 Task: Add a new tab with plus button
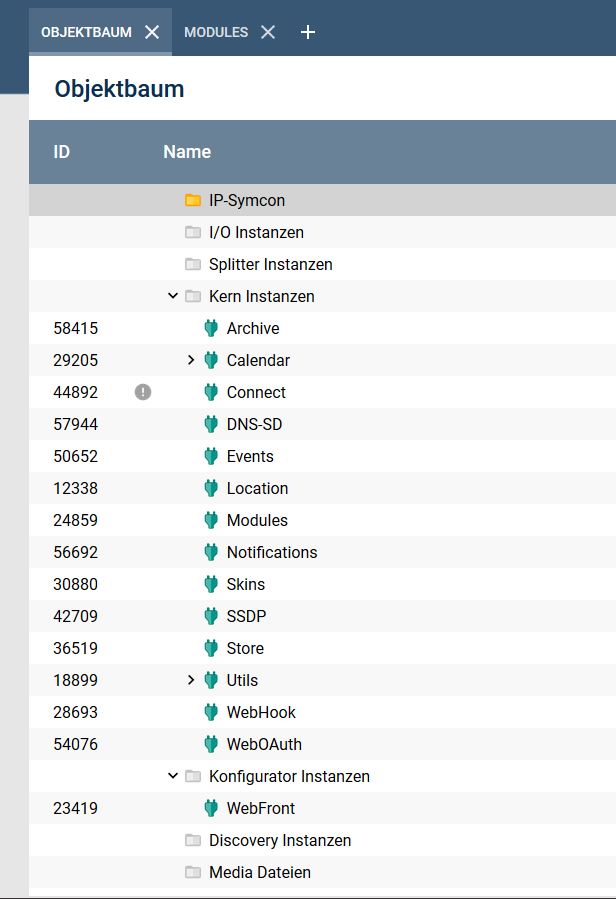pyautogui.click(x=308, y=32)
